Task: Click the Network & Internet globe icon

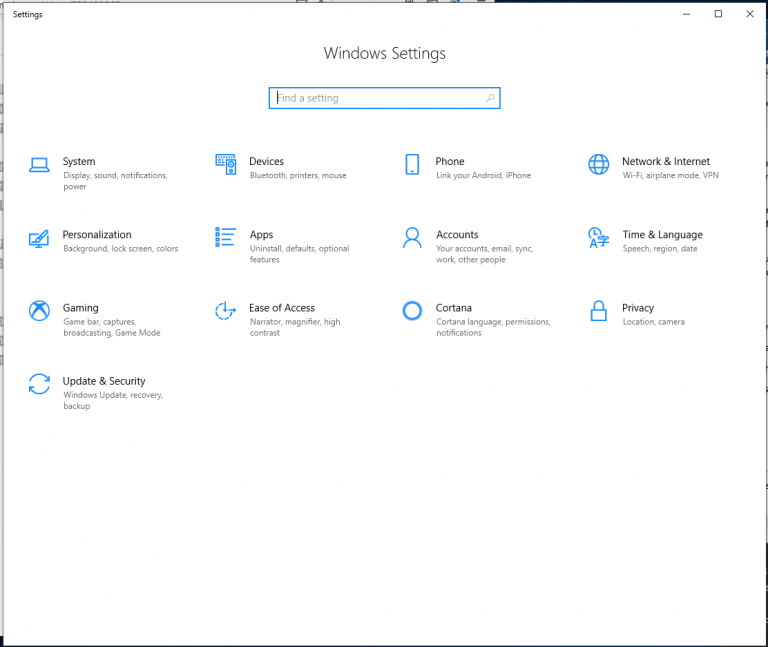Action: click(x=599, y=164)
